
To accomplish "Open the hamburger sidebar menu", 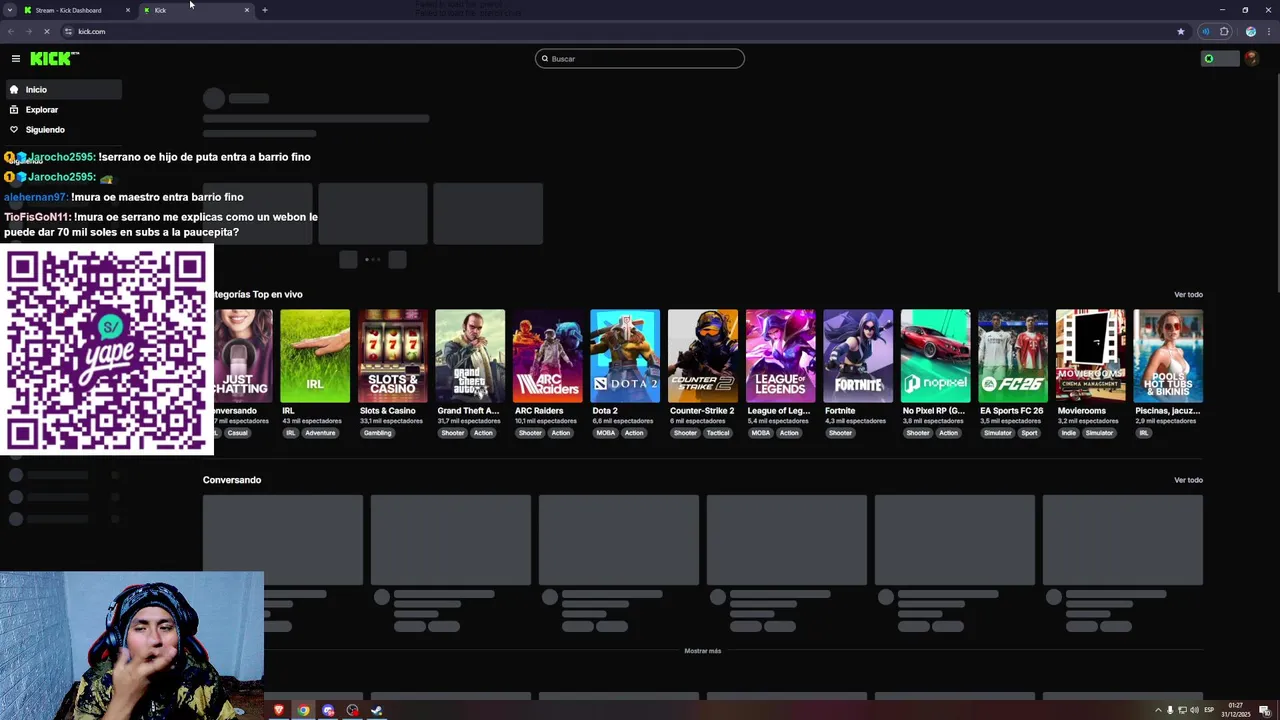I will click(x=16, y=59).
